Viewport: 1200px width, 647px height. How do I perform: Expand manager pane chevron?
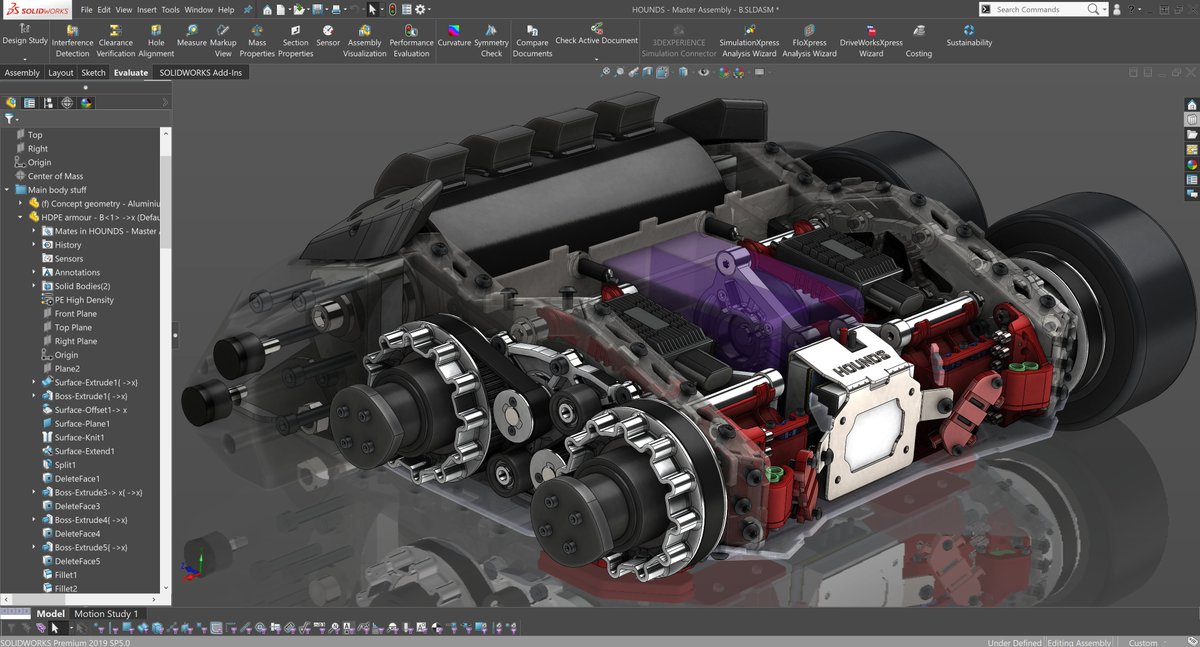165,102
